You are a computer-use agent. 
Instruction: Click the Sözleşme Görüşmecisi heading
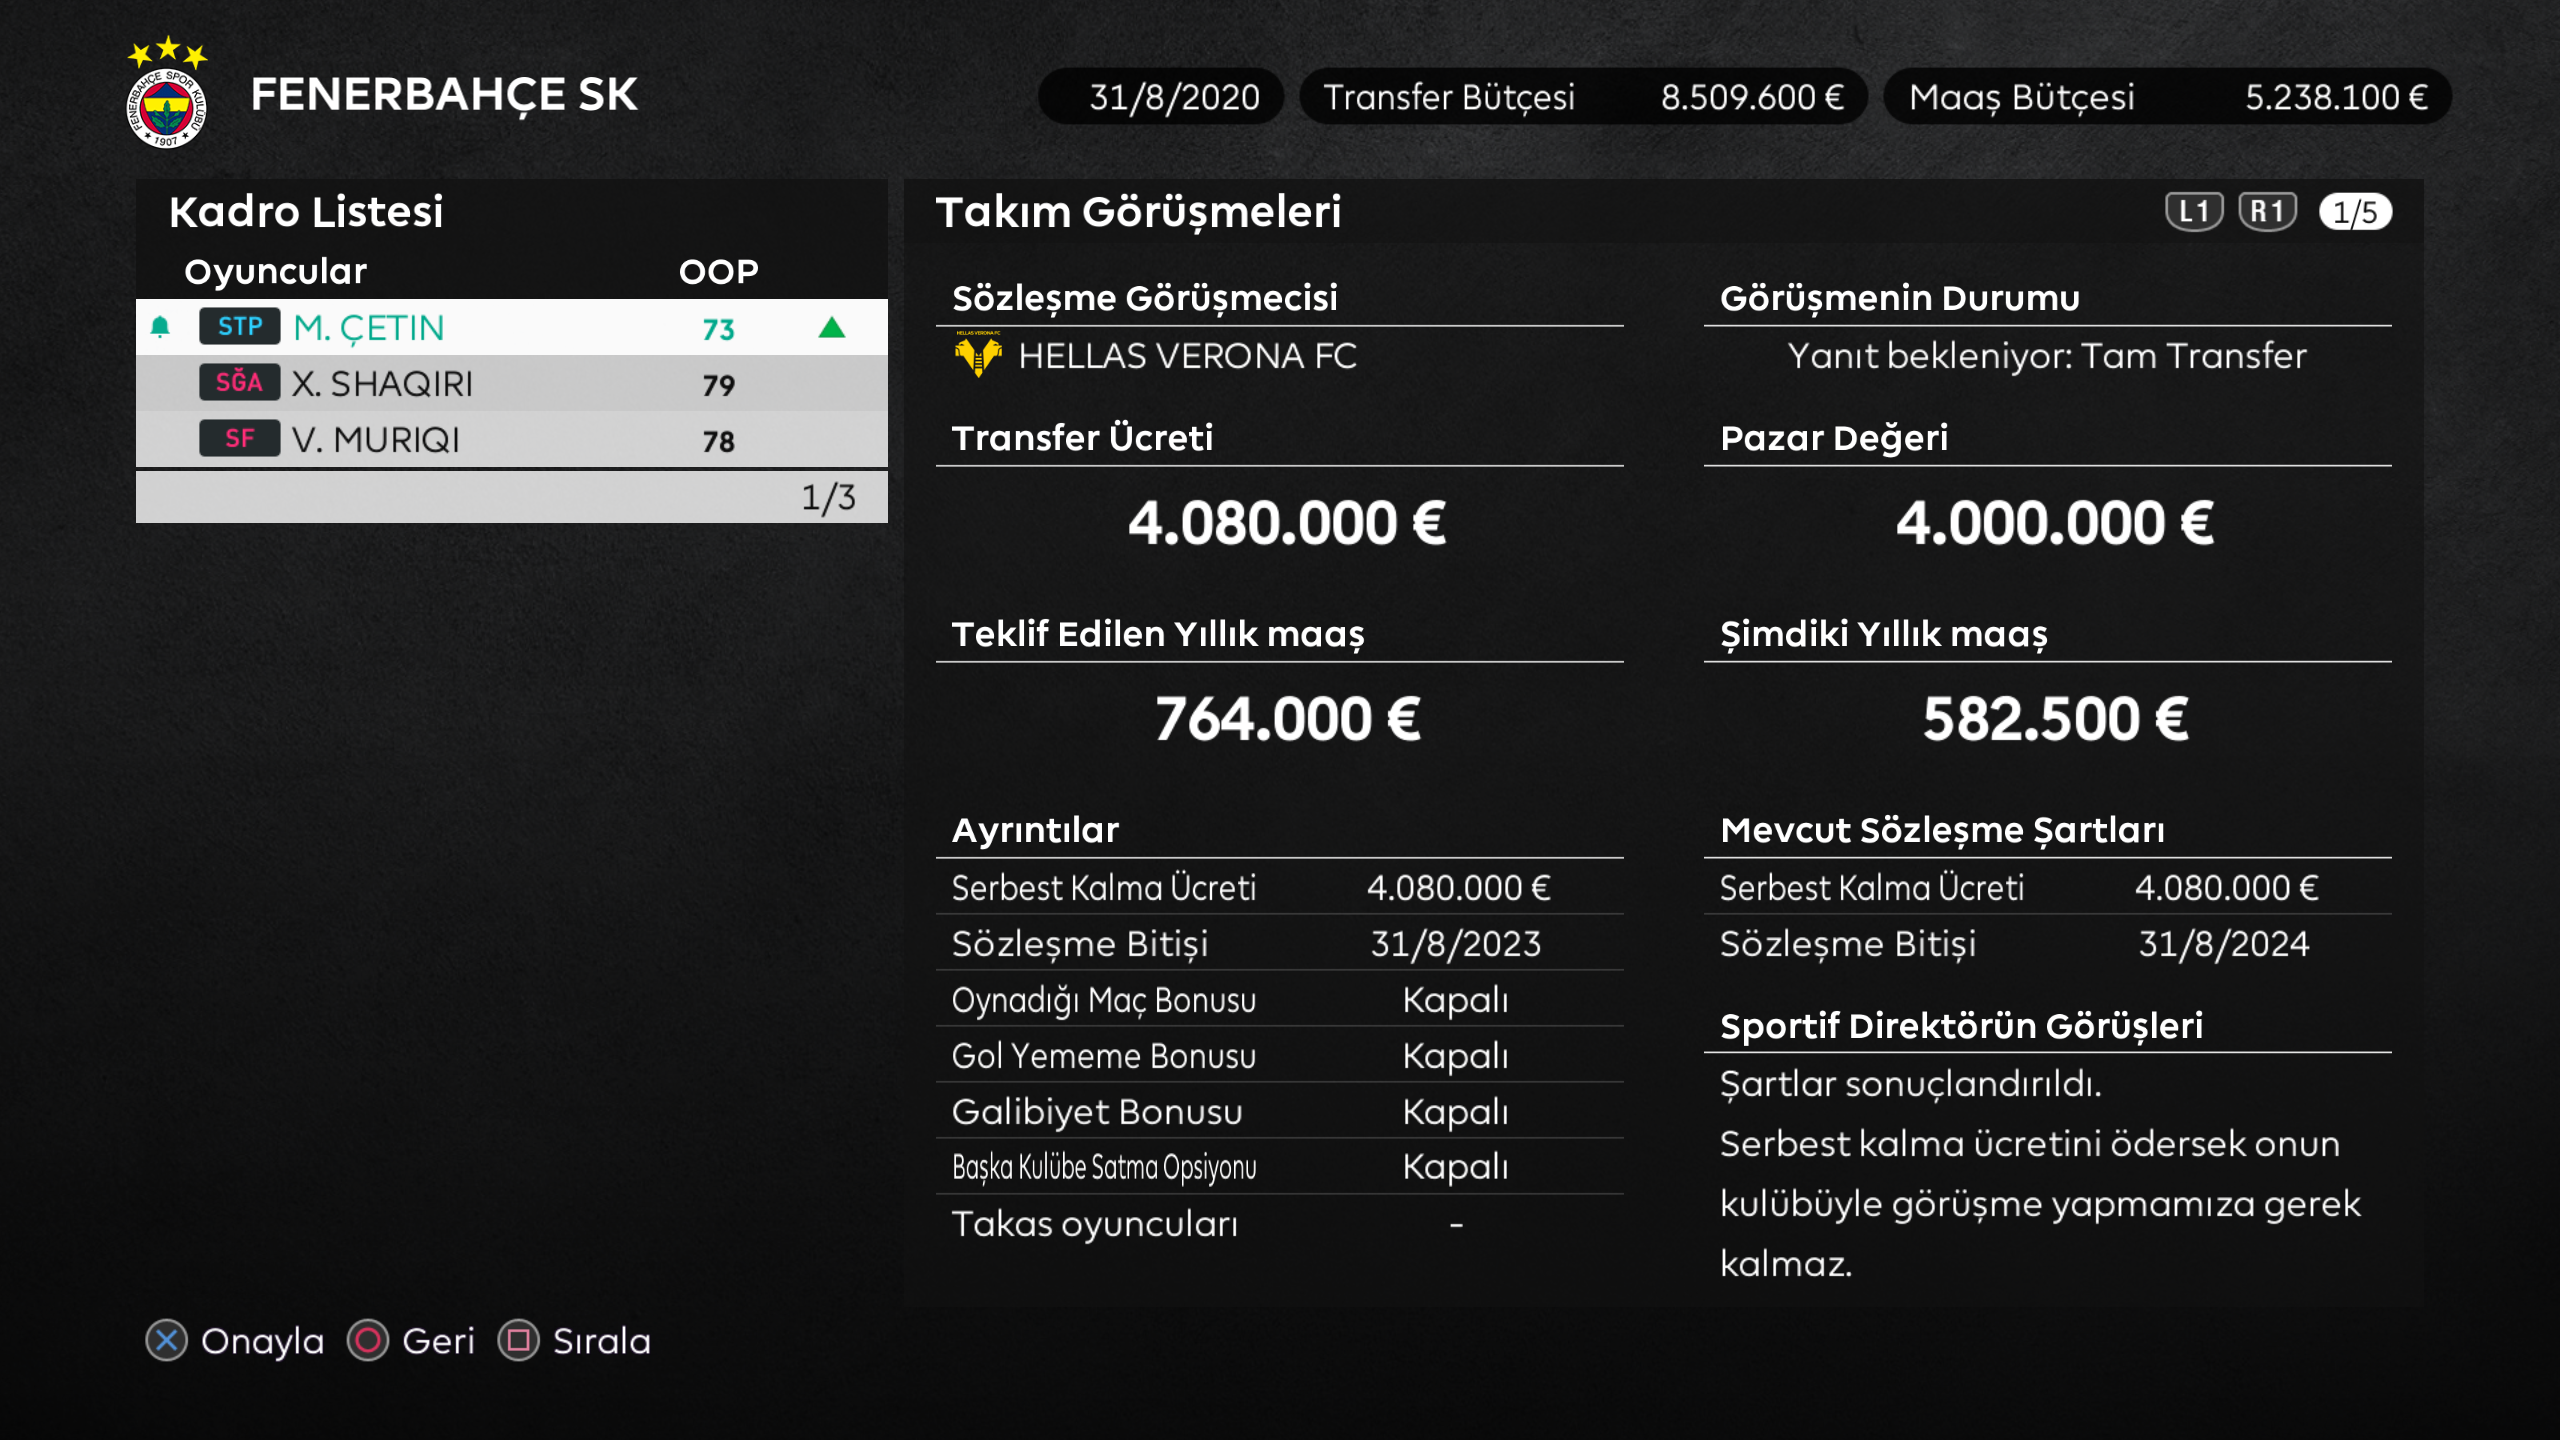[1144, 298]
